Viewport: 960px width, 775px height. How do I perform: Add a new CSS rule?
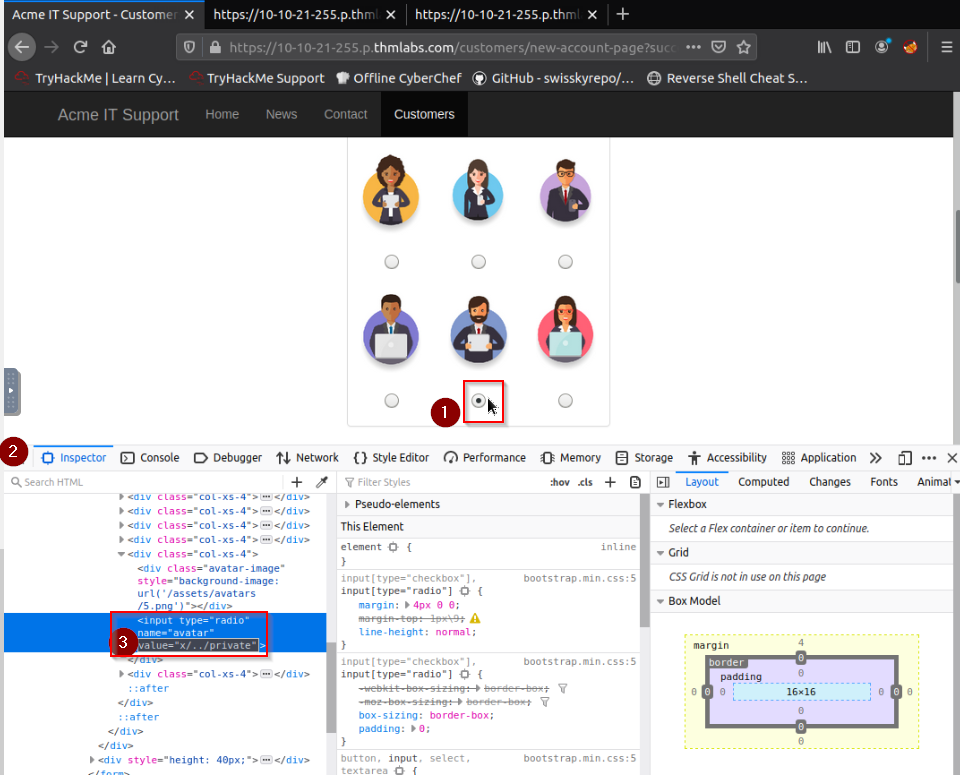tap(610, 482)
